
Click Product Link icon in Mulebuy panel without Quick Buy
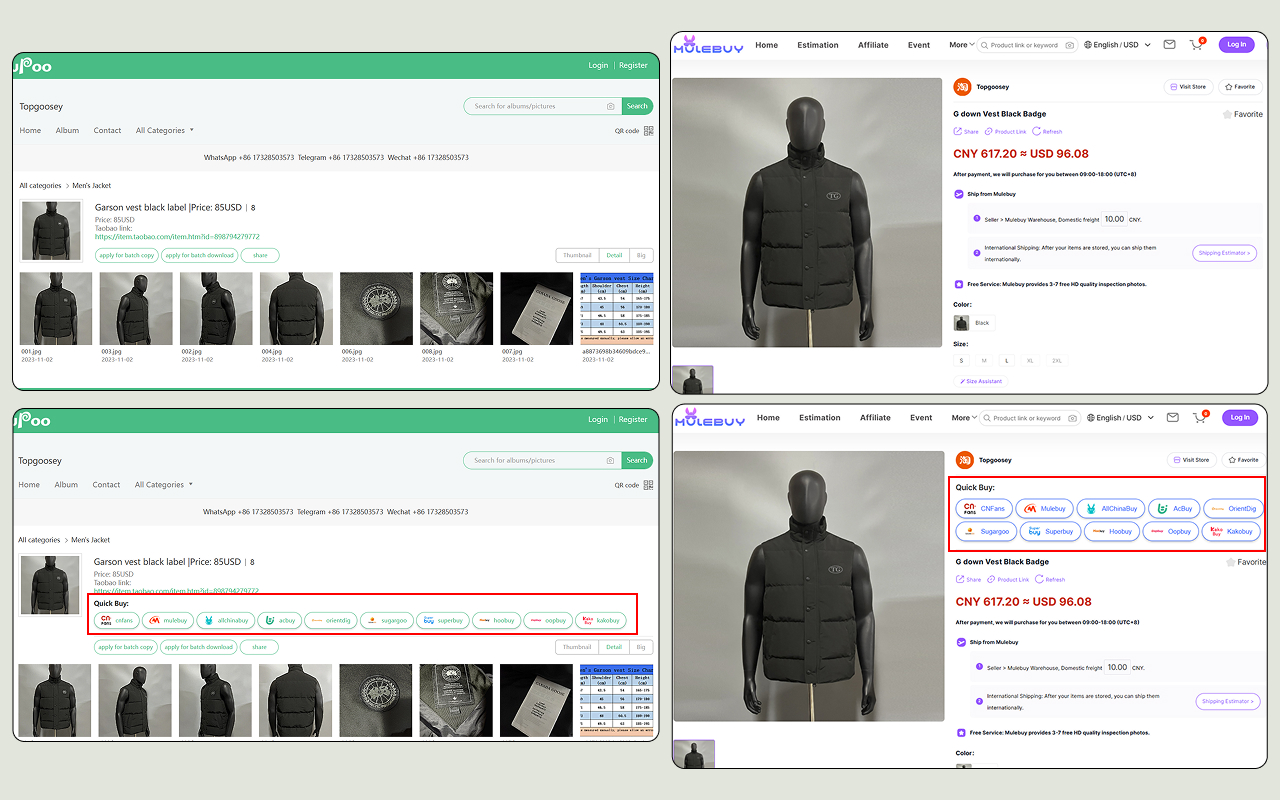point(990,131)
